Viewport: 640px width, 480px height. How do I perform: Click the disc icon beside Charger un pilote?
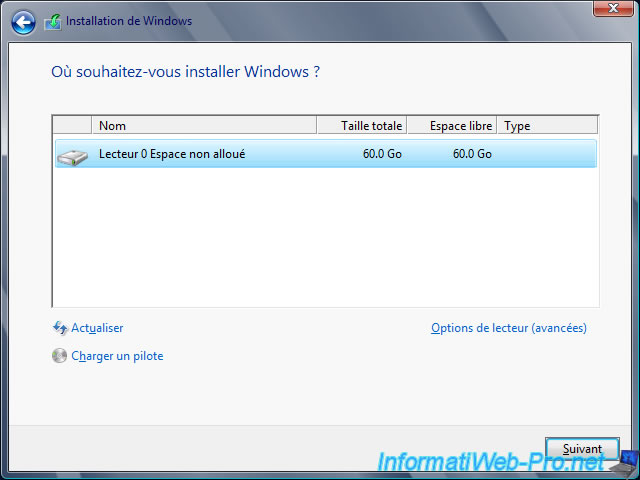coord(60,356)
